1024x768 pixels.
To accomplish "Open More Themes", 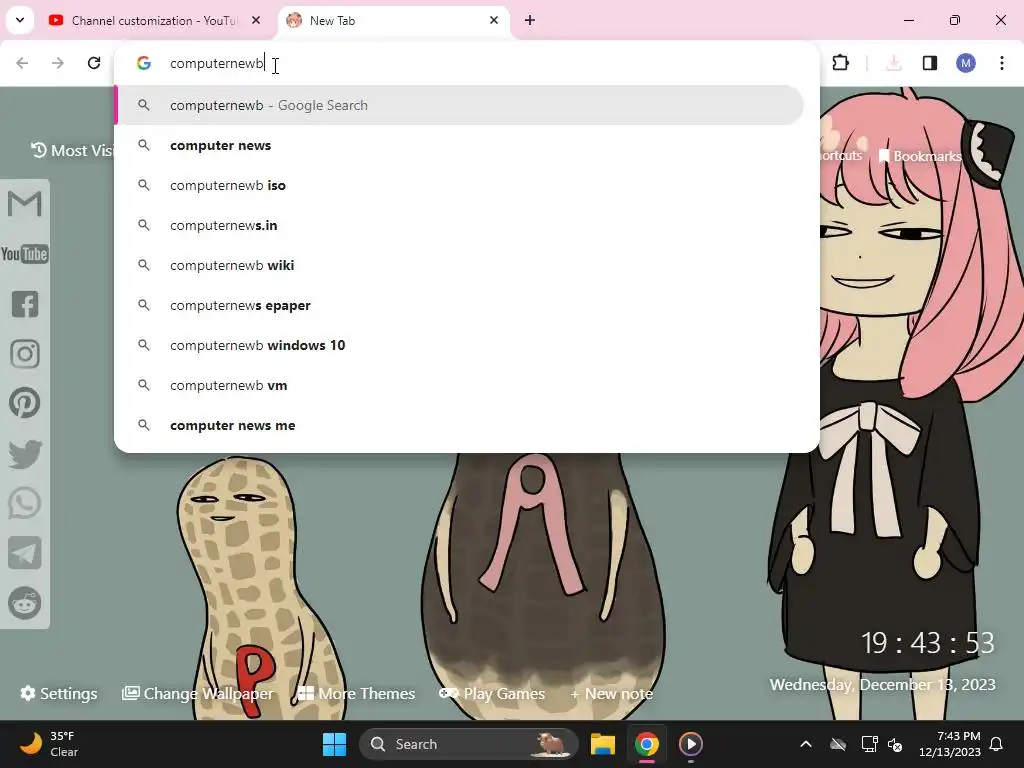I will 356,694.
